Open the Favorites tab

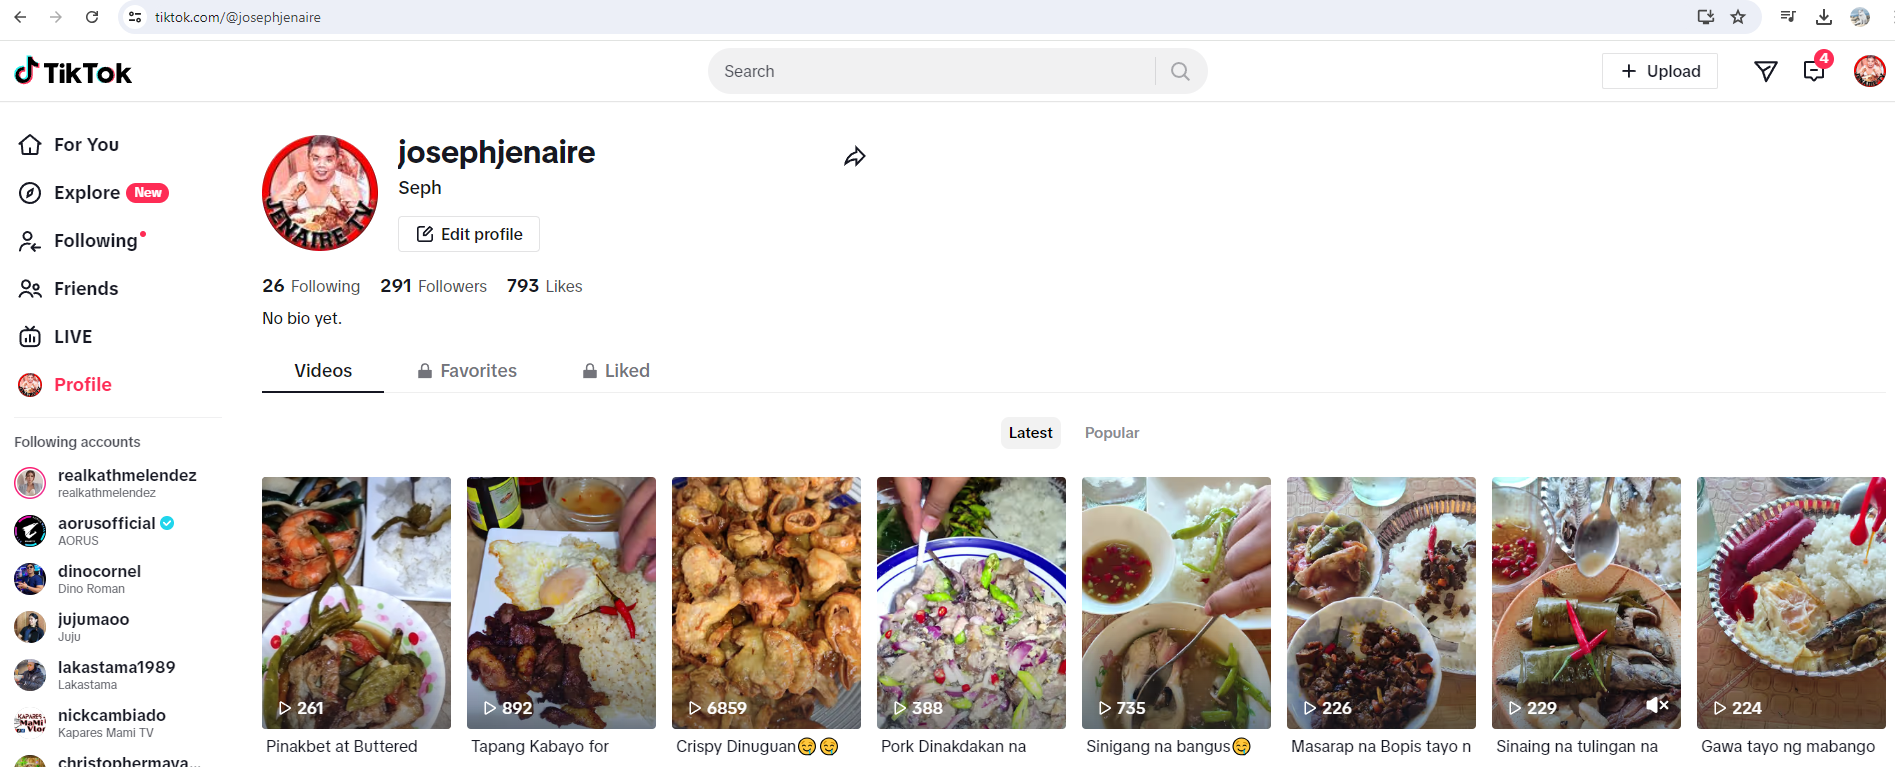467,371
